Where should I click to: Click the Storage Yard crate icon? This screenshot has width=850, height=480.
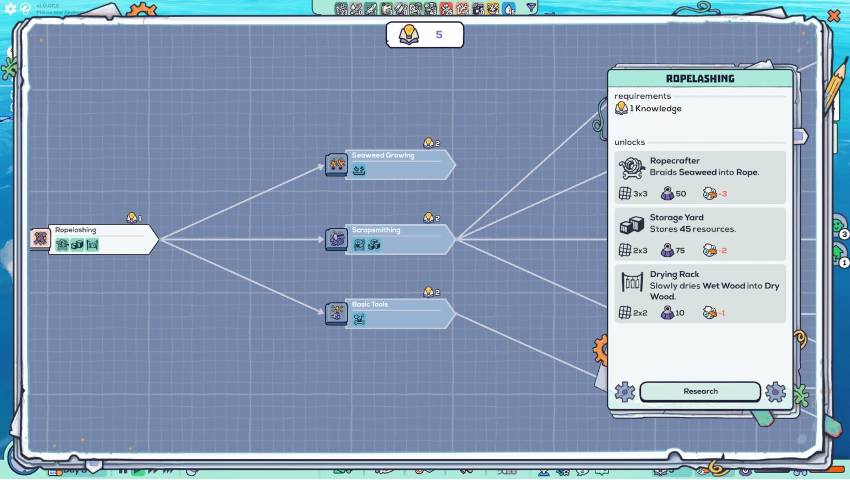(630, 224)
